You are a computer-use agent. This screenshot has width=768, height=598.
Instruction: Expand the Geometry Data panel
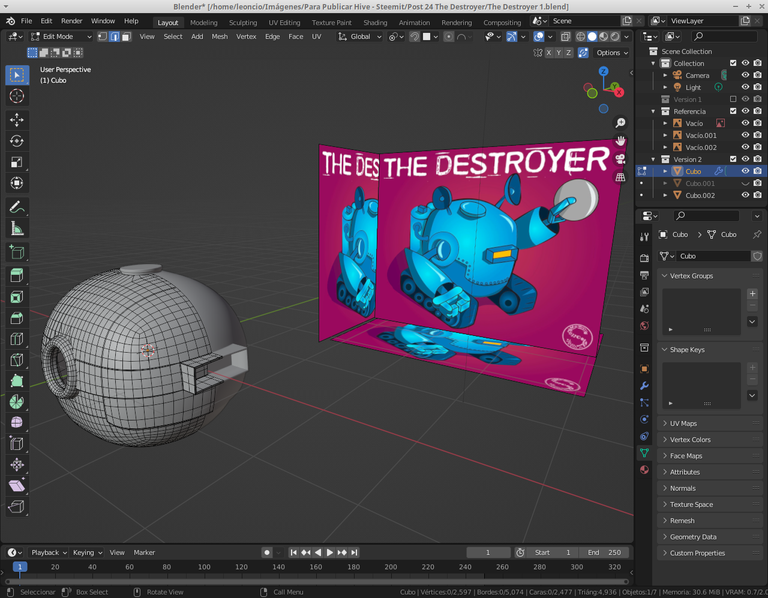693,537
